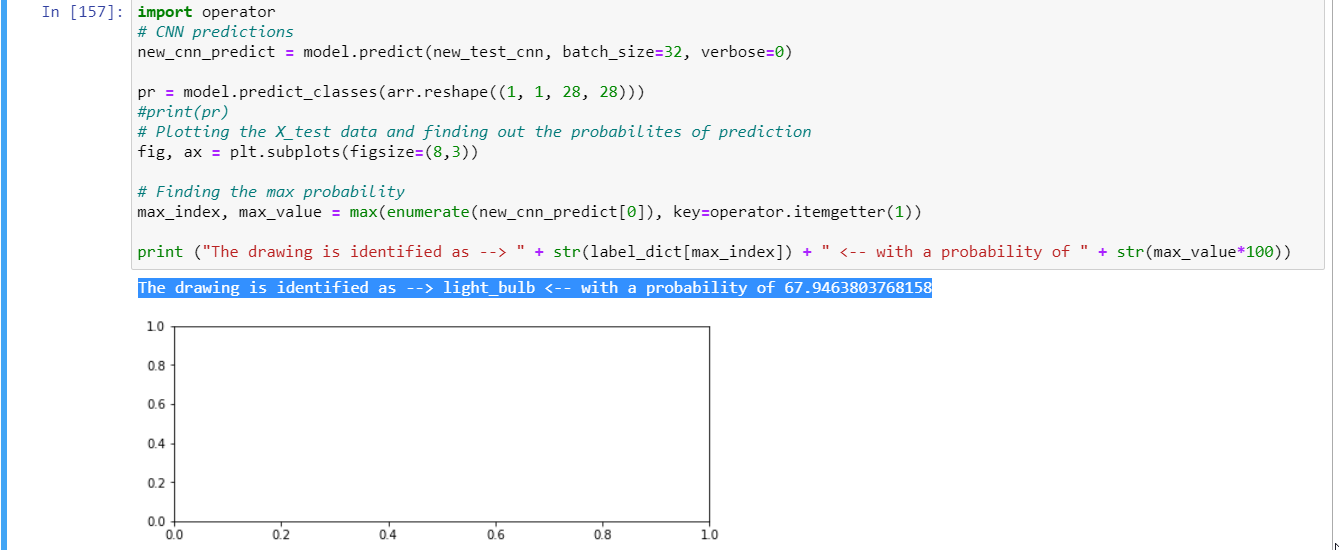The width and height of the screenshot is (1339, 550).
Task: Click the 0.4 x-axis tick label
Action: coord(388,535)
